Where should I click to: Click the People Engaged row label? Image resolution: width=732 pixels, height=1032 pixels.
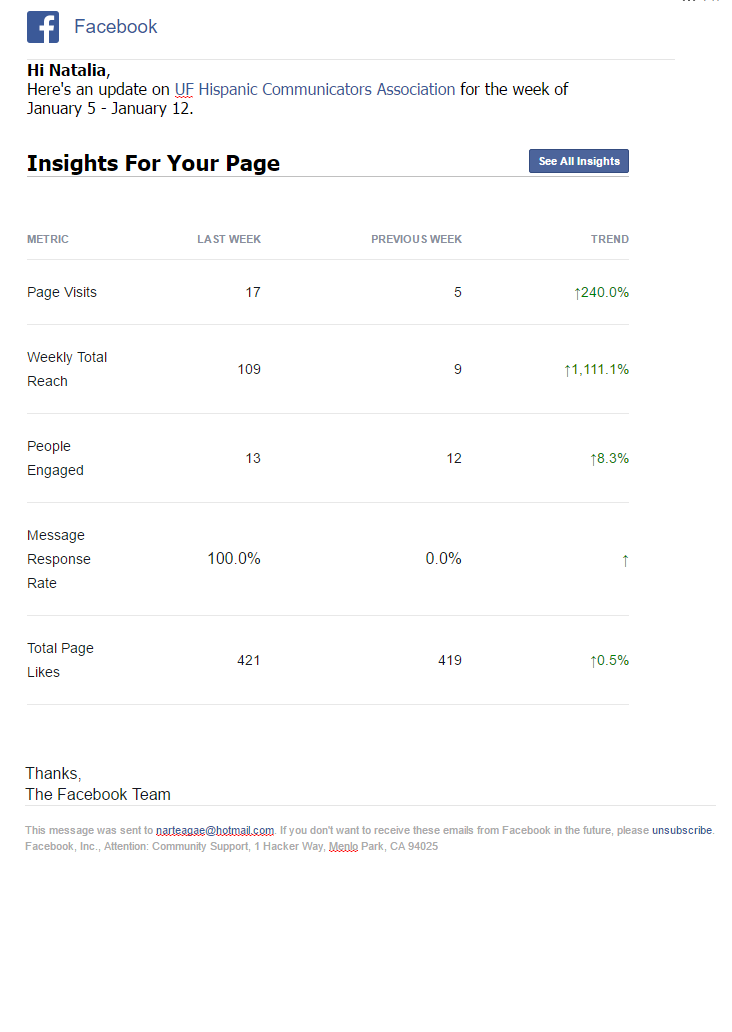pyautogui.click(x=55, y=458)
